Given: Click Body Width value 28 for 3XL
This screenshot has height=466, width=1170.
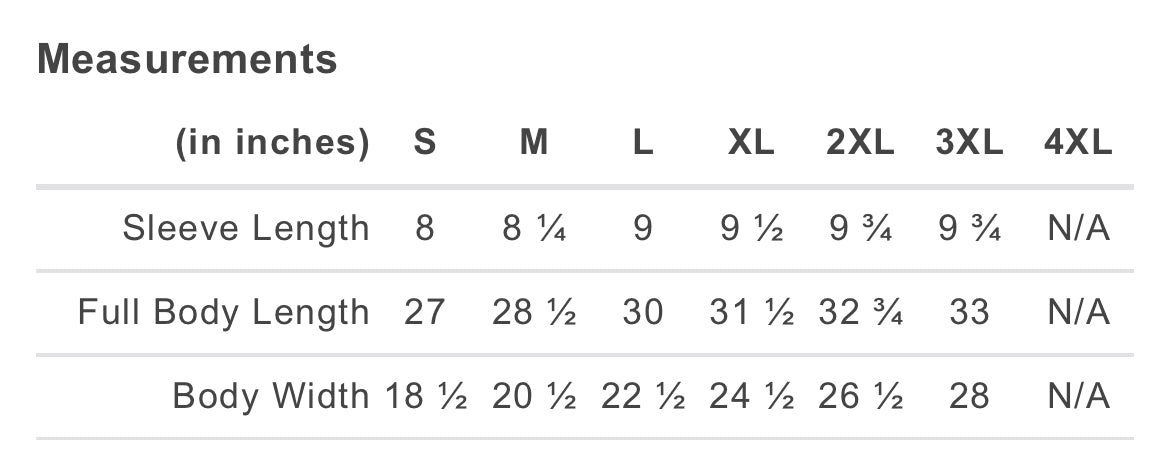Looking at the screenshot, I should (x=969, y=395).
